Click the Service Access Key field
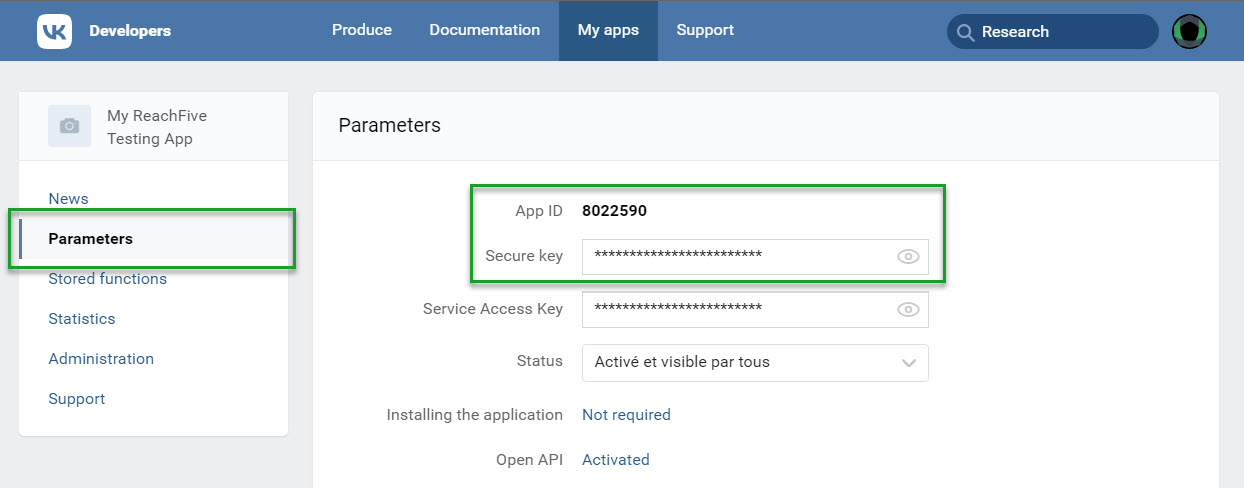1244x488 pixels. click(755, 309)
